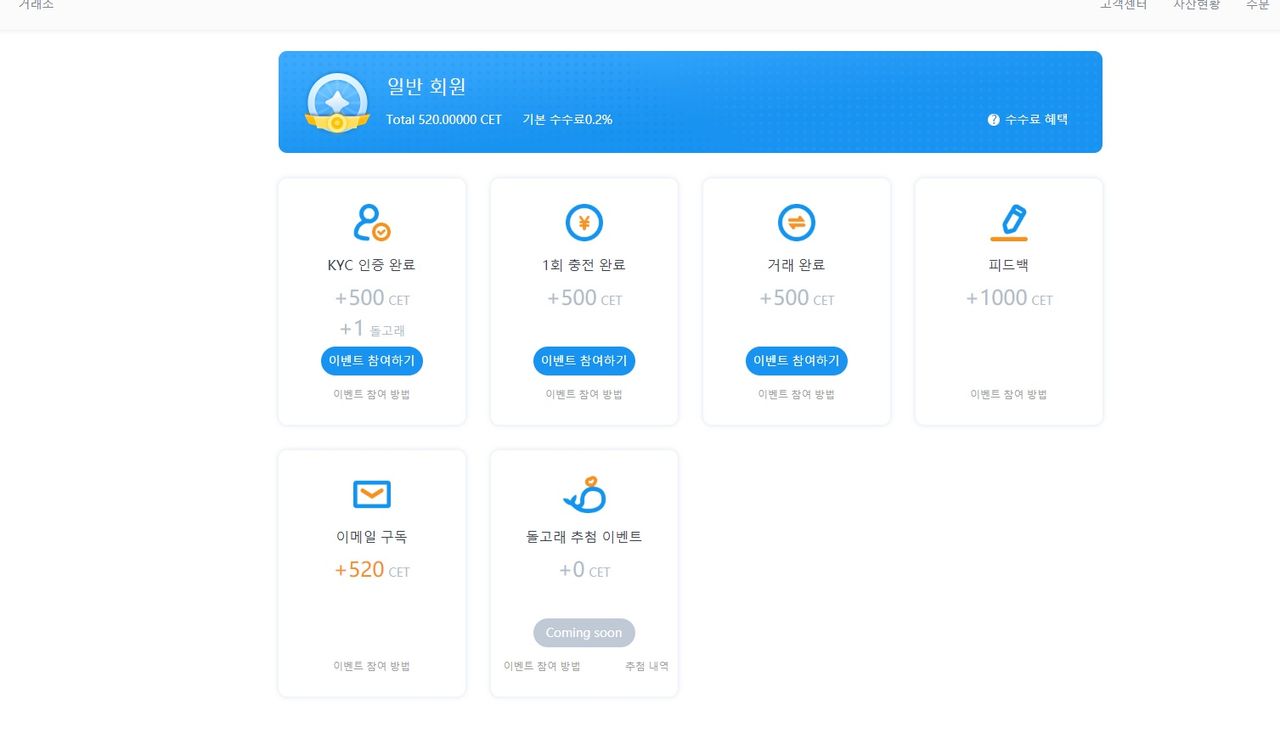
Task: Click the +0 CET reward amount
Action: [584, 570]
